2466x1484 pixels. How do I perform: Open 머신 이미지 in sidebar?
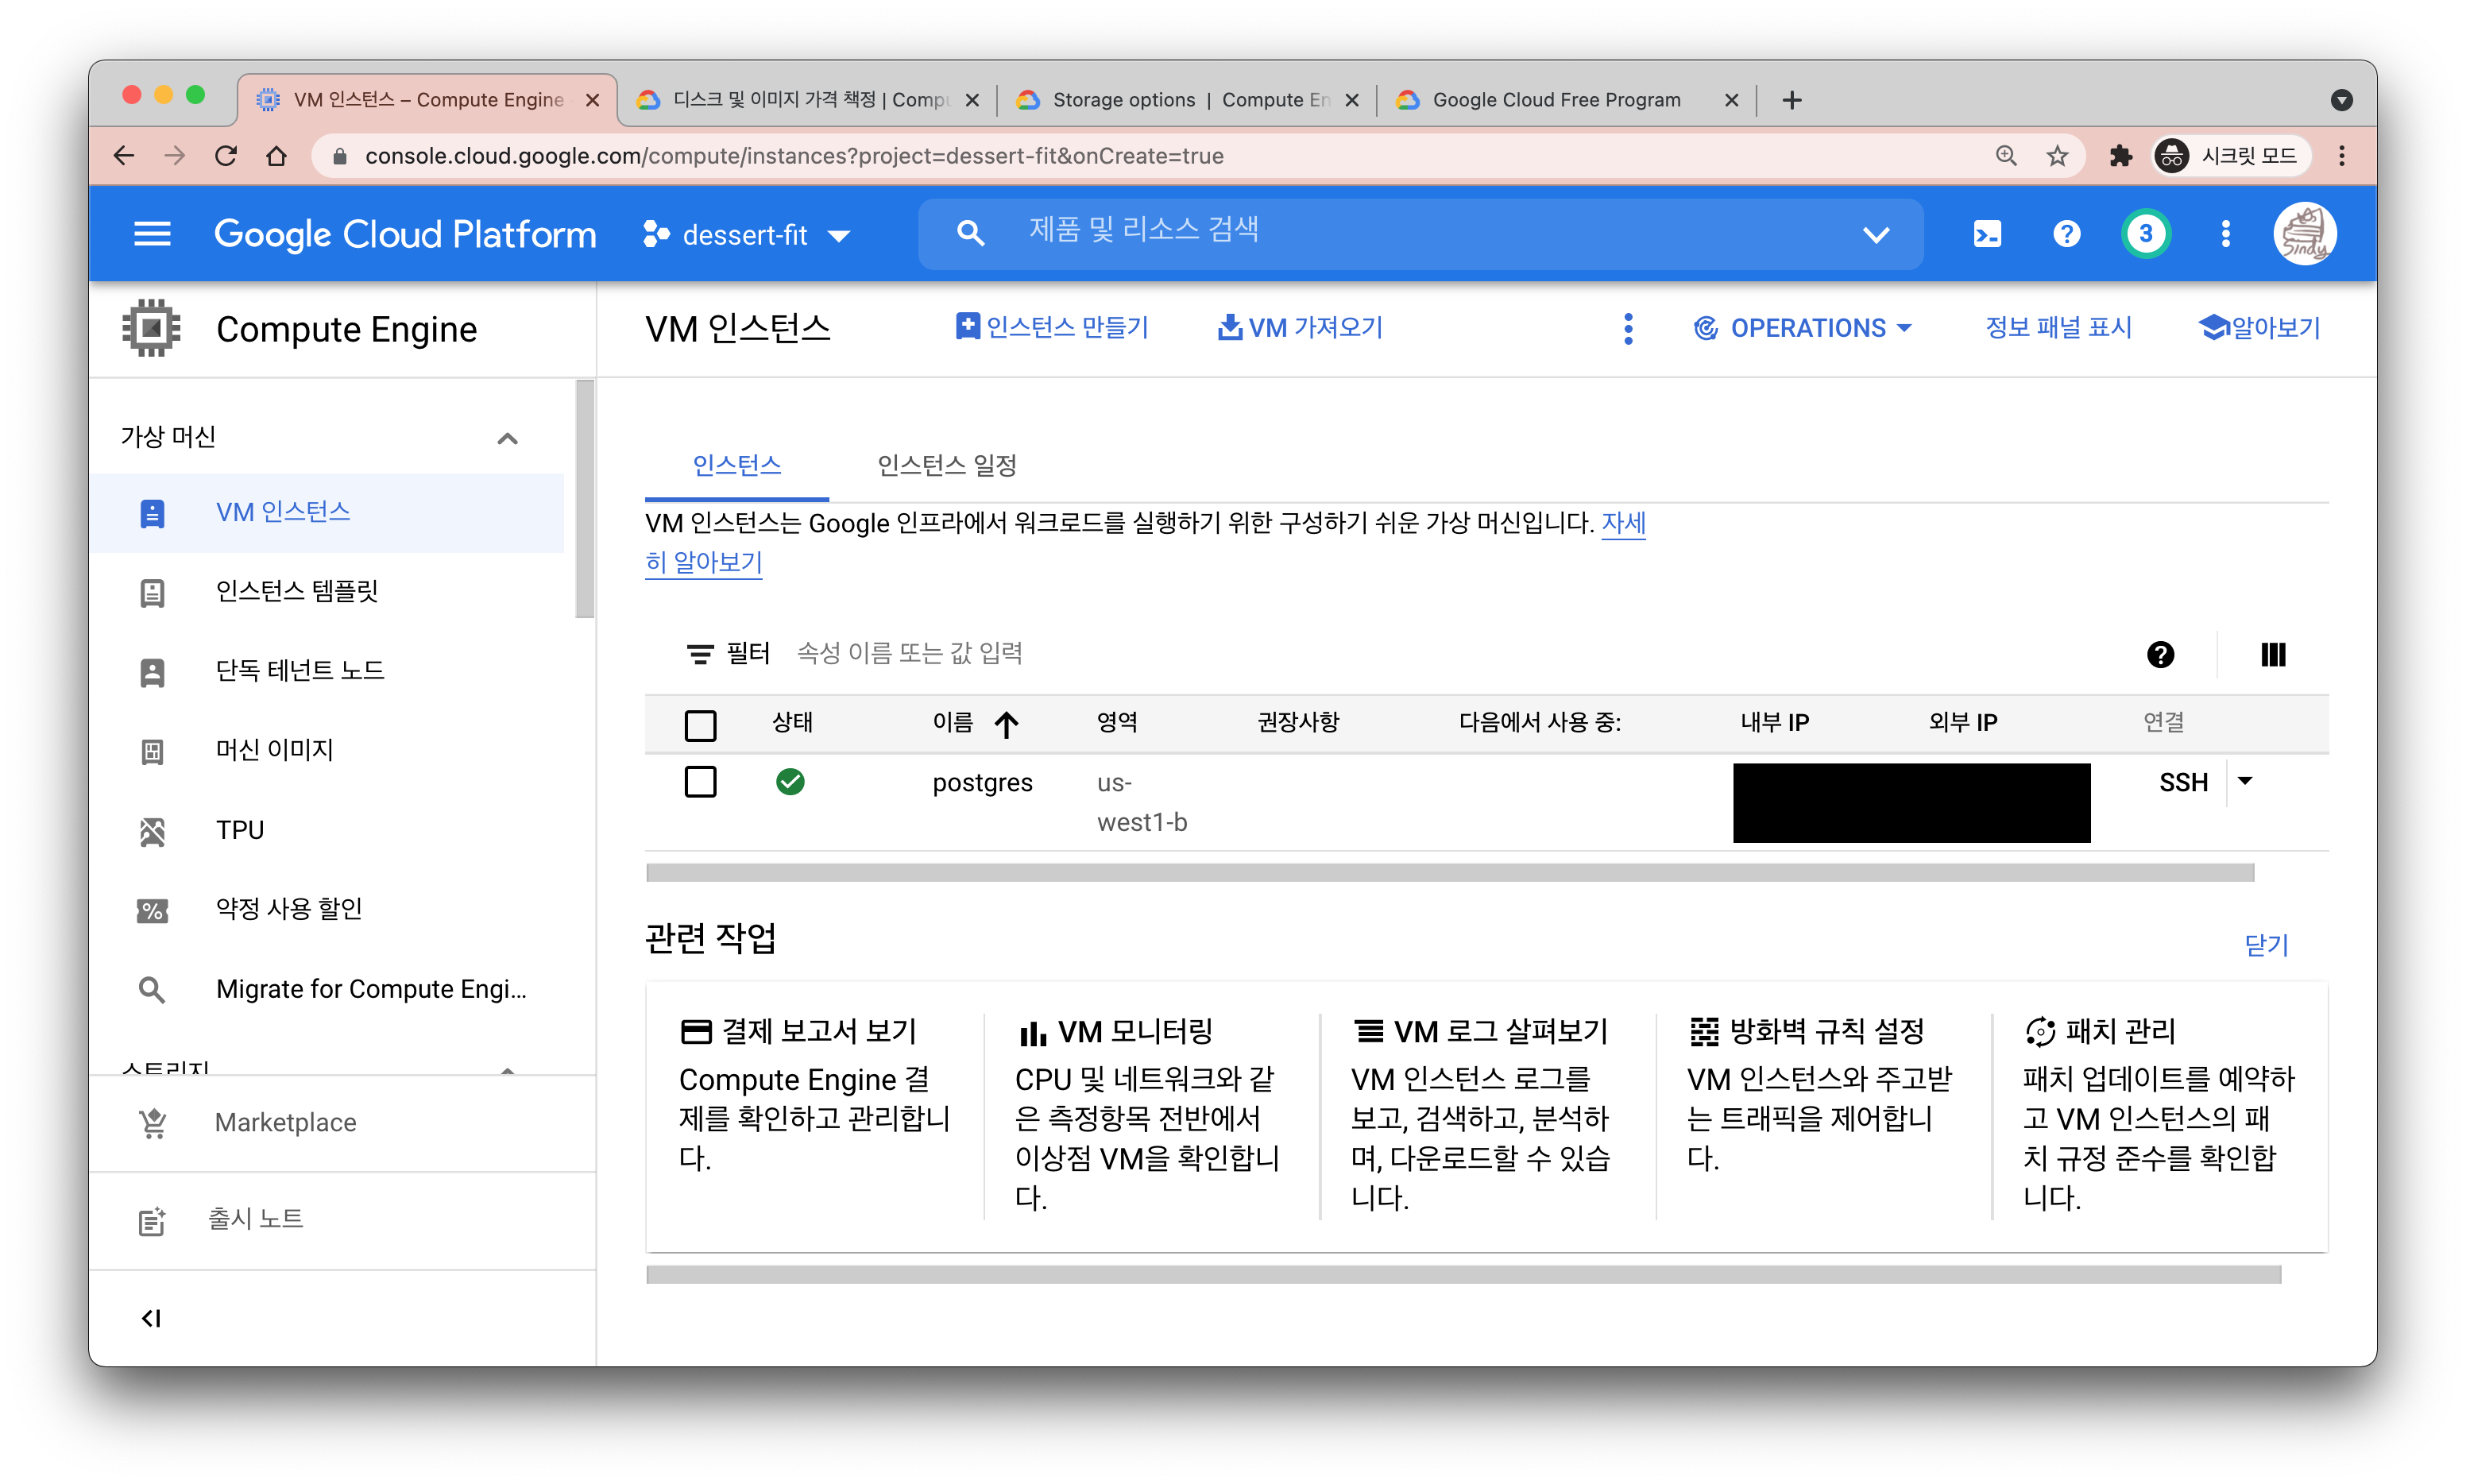coord(326,750)
